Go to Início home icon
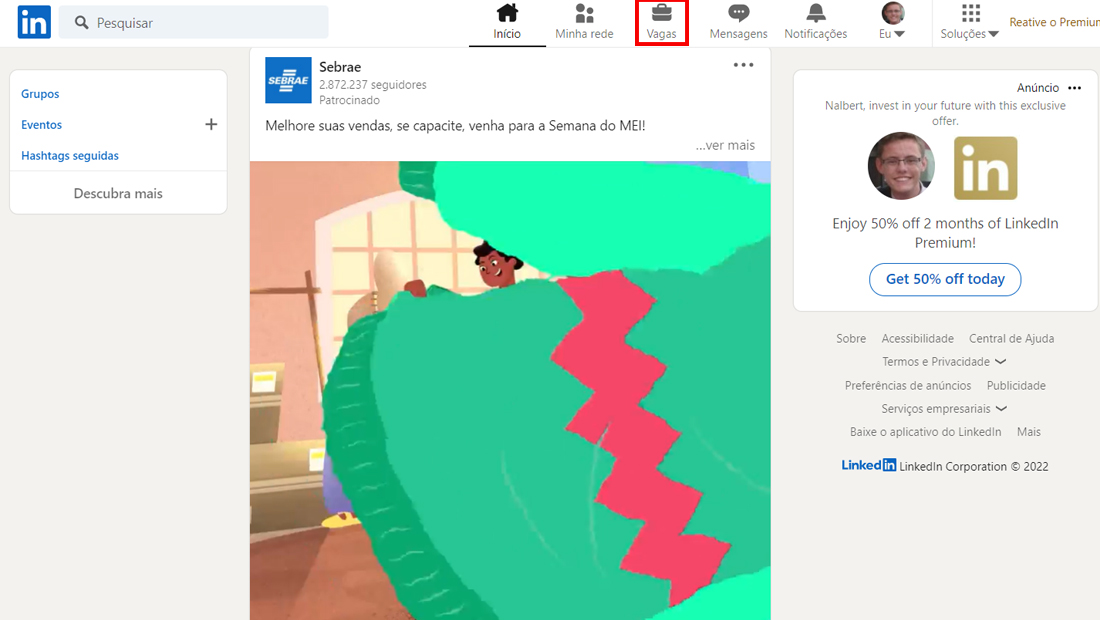Screen dimensions: 1100x620 pyautogui.click(x=507, y=13)
